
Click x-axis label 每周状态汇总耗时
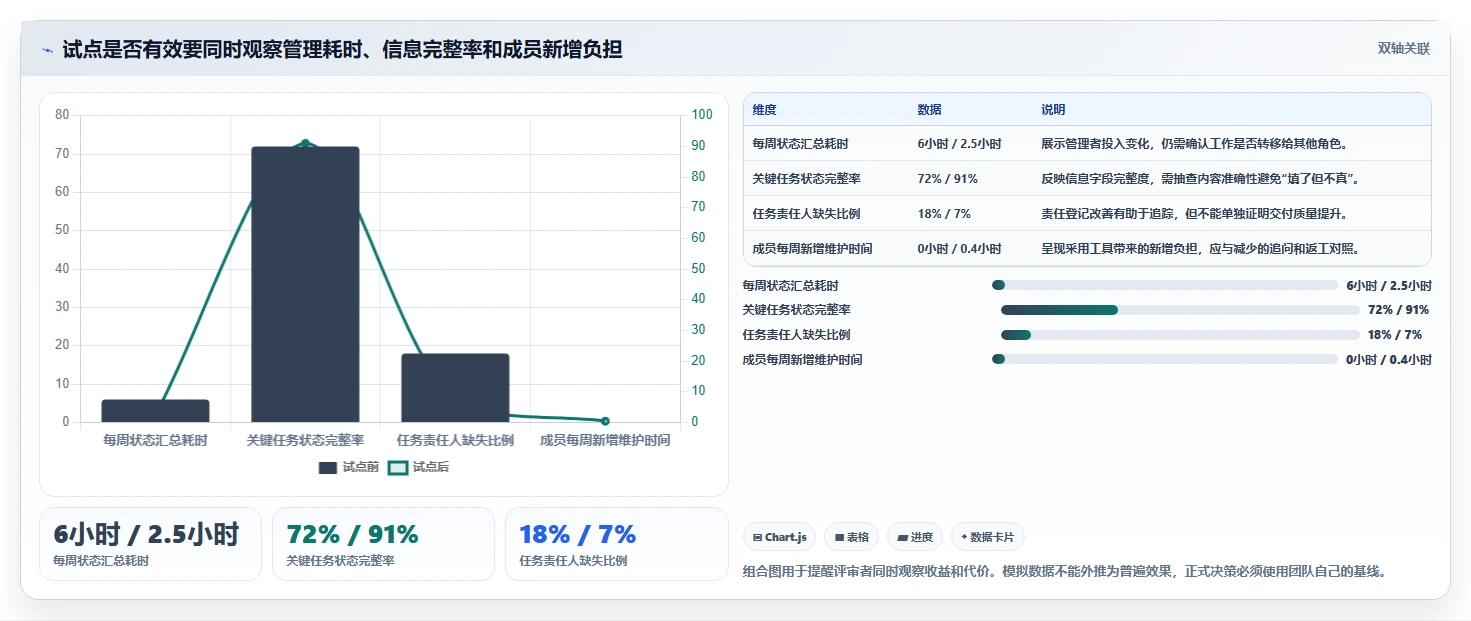click(155, 440)
